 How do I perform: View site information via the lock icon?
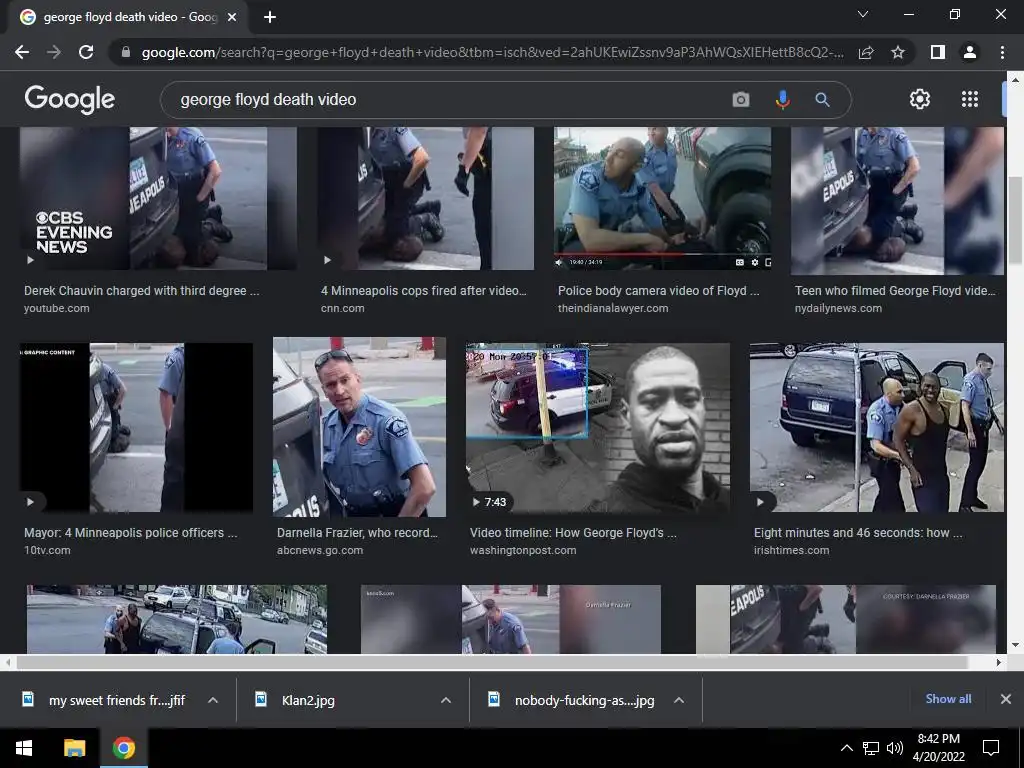click(x=126, y=52)
